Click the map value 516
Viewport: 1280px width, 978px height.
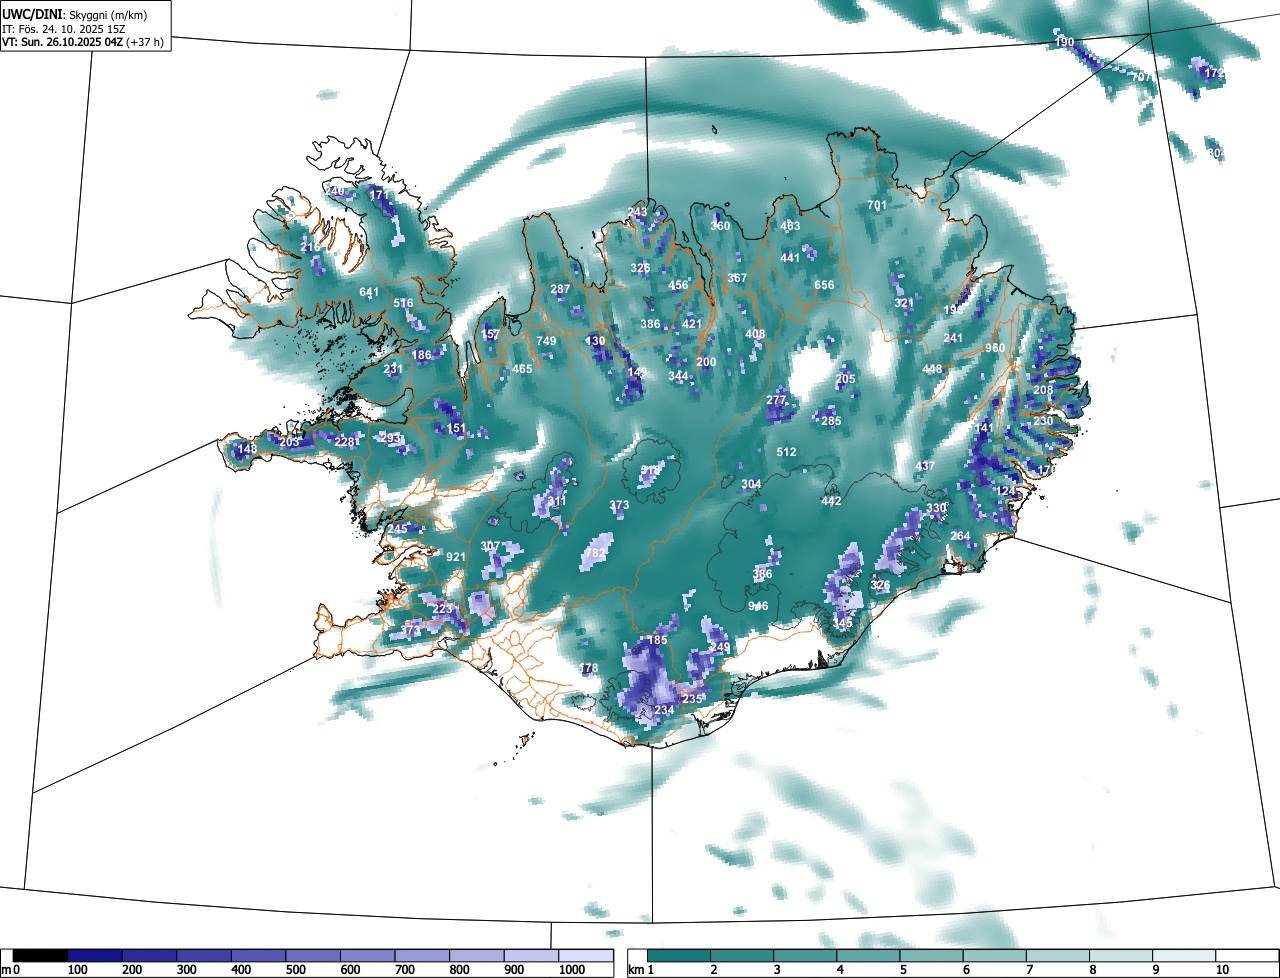pyautogui.click(x=403, y=303)
